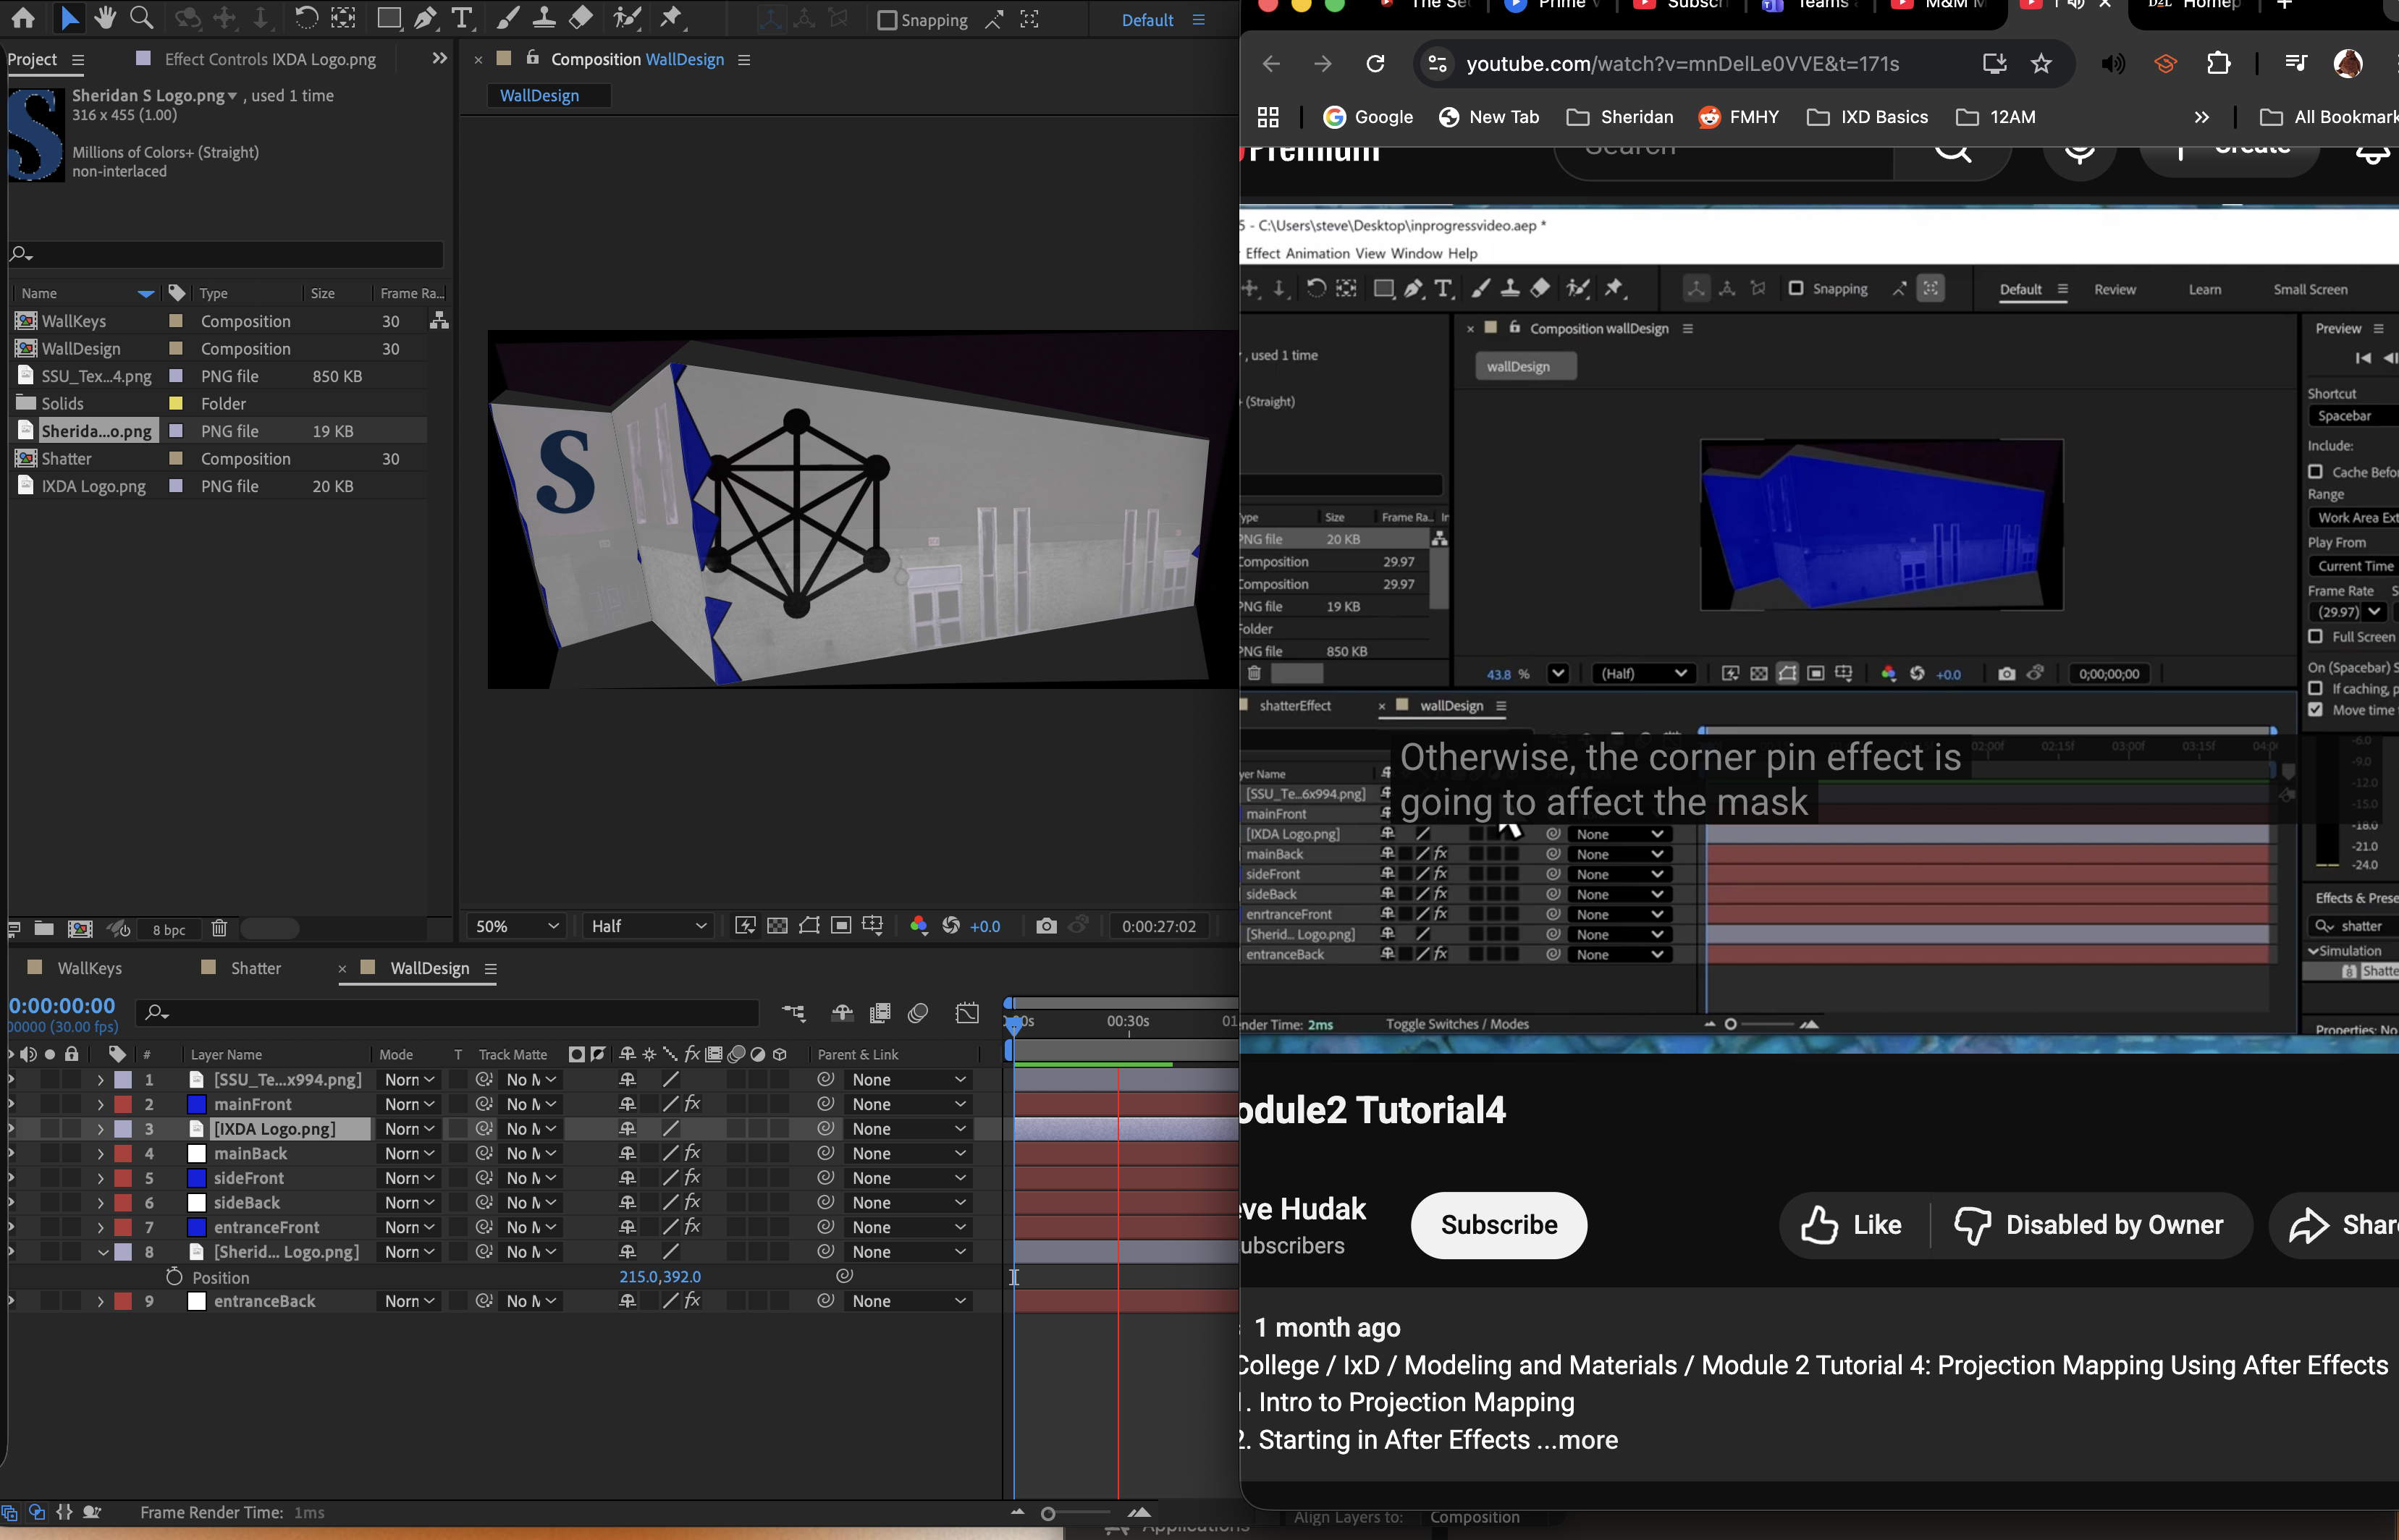
Task: Select the Selection tool in the toolbar
Action: [x=69, y=18]
